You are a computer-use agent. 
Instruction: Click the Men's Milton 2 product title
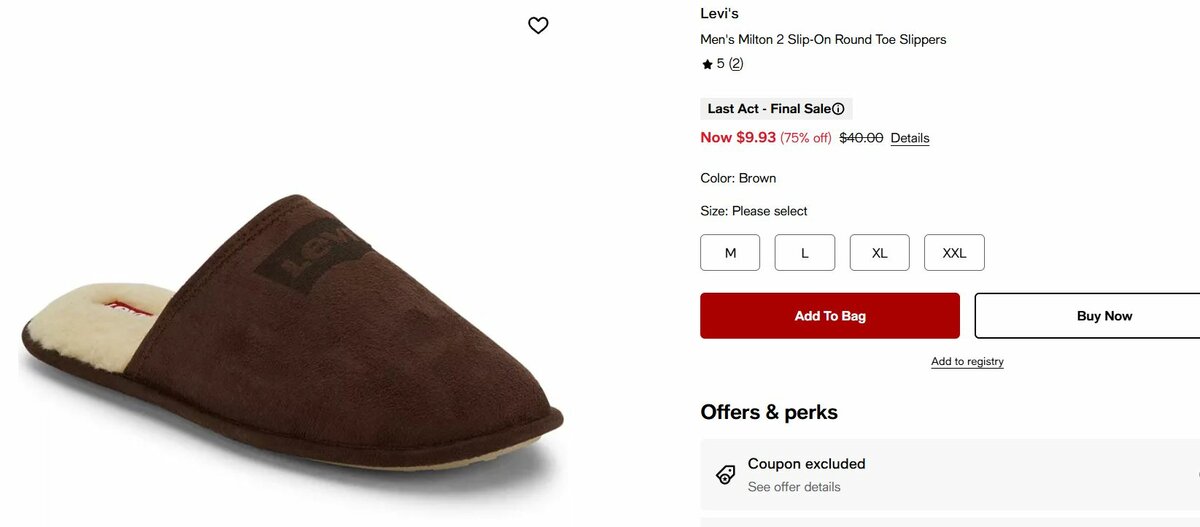[823, 40]
